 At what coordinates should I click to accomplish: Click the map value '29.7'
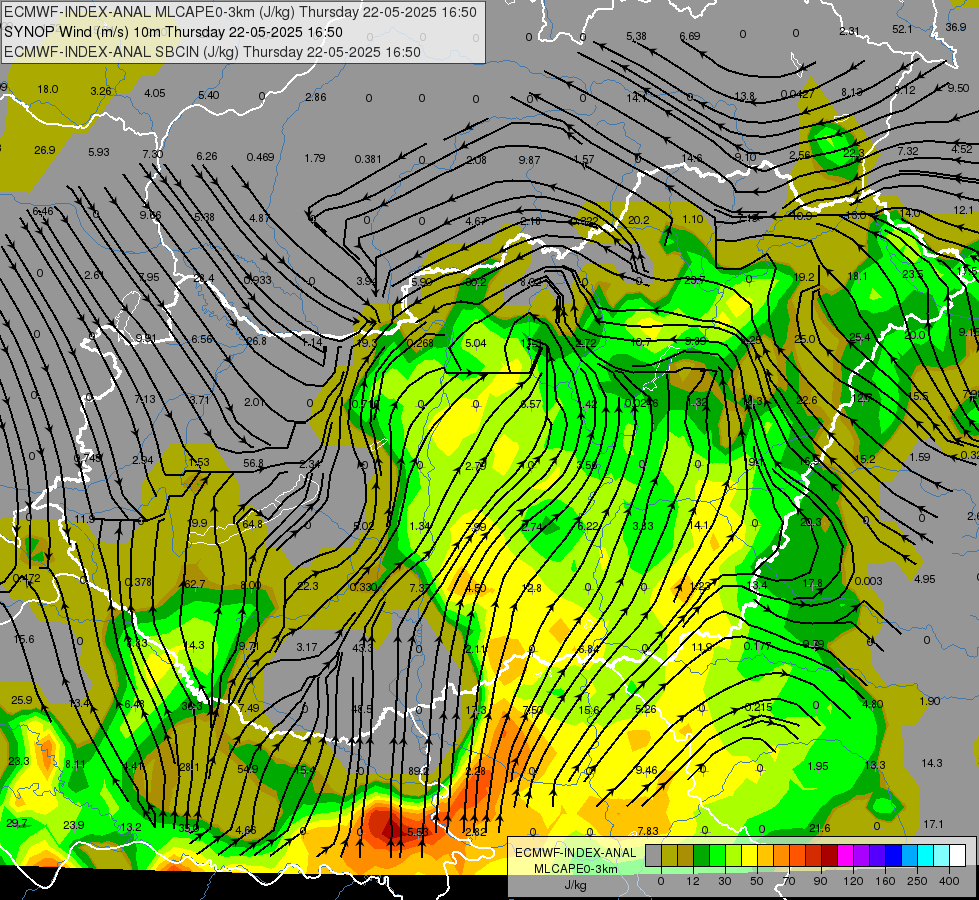coord(17,823)
